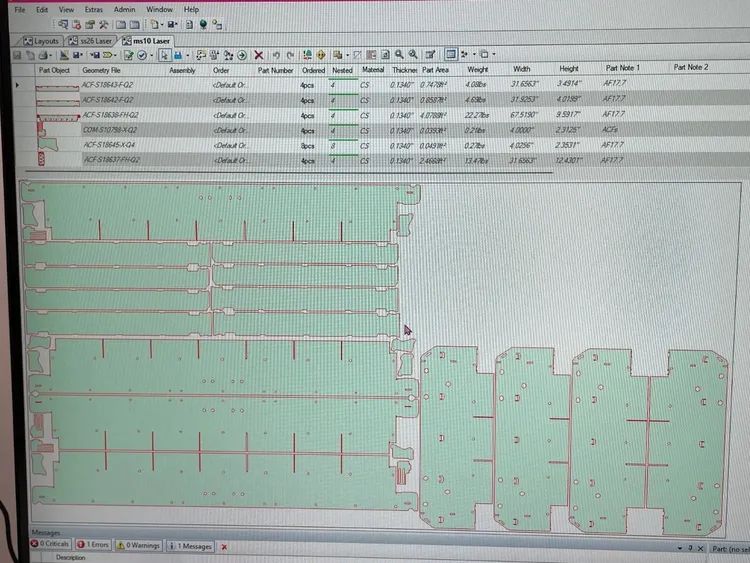
Task: Click the magnifier zoom icon in toolbar
Action: (x=398, y=55)
